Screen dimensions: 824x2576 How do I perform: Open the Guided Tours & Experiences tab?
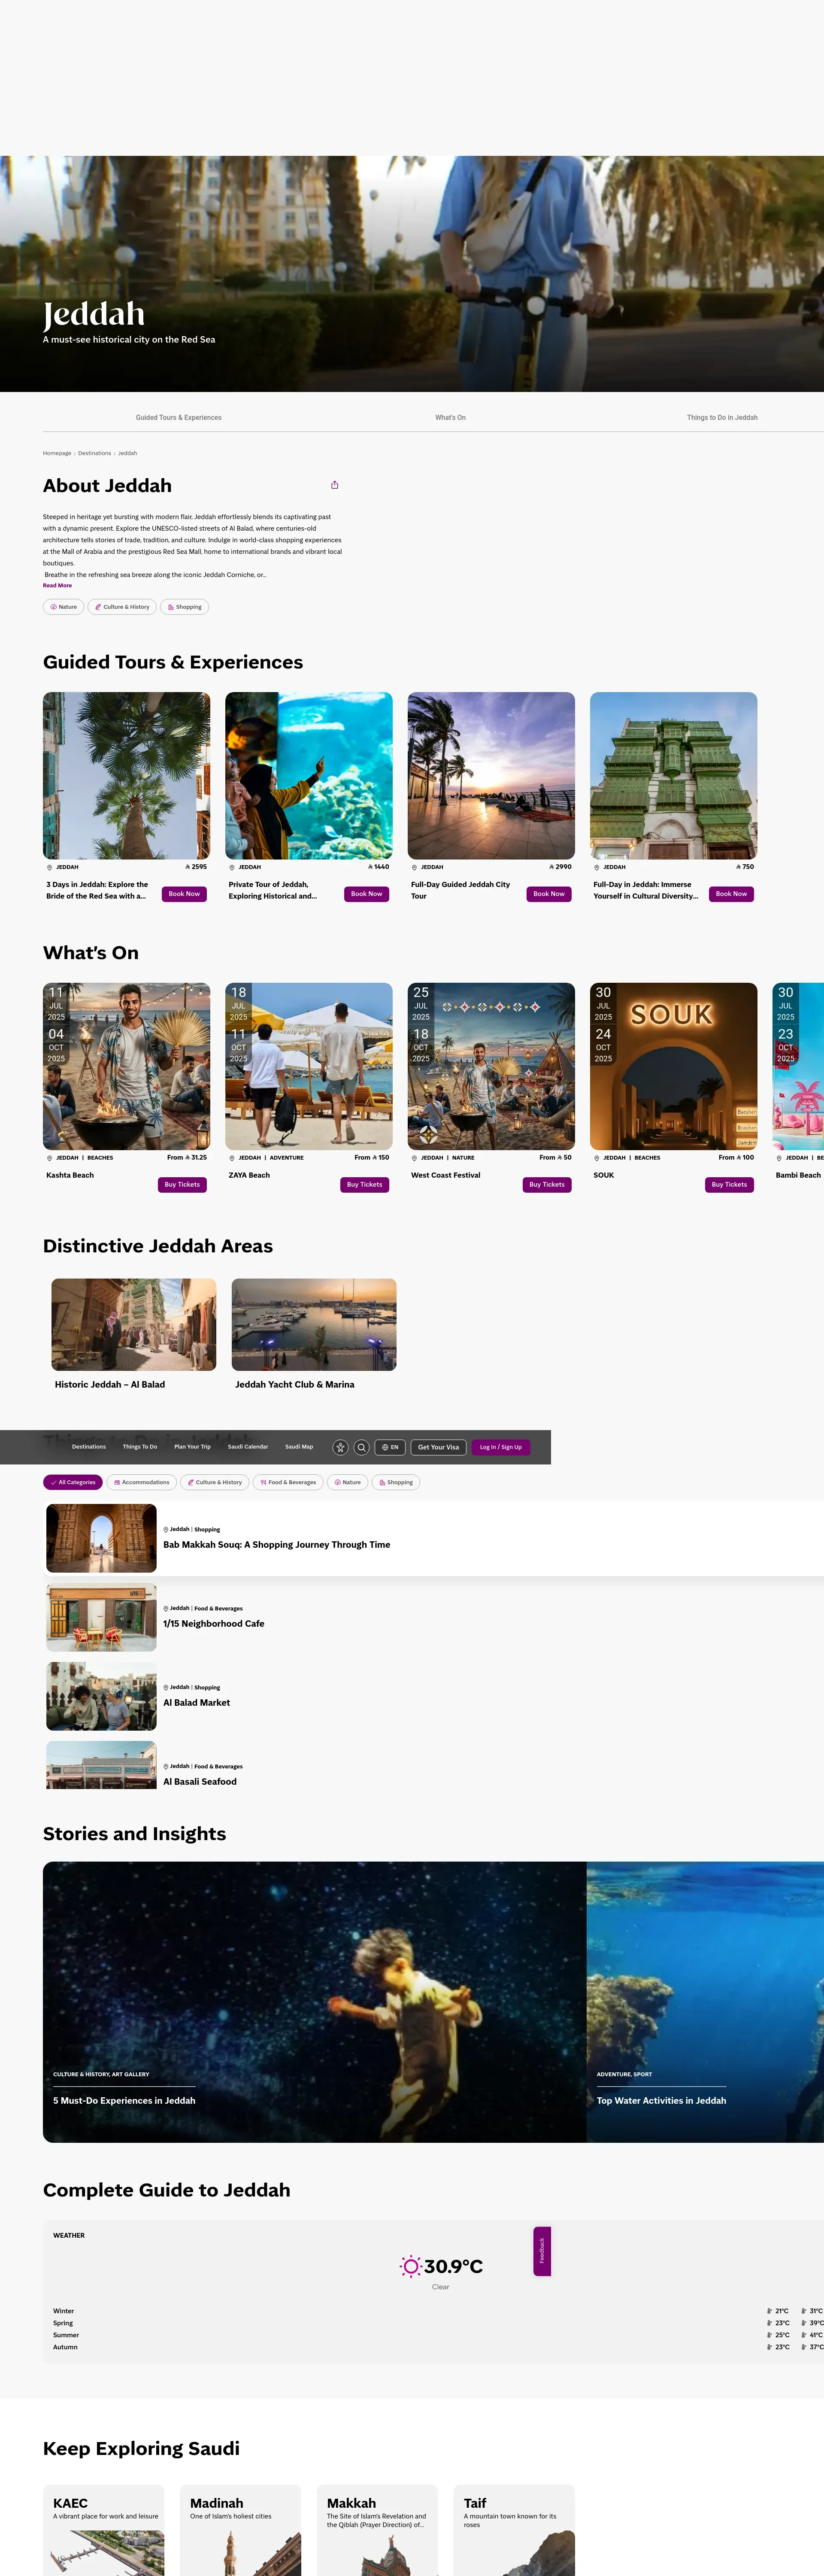pyautogui.click(x=179, y=417)
